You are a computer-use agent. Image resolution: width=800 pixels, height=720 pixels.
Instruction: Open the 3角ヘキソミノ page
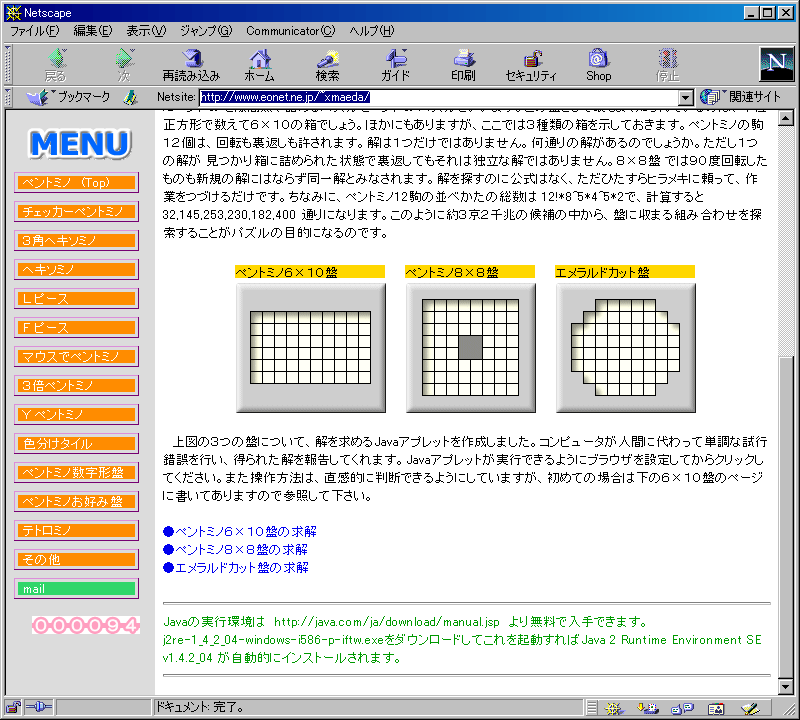click(x=77, y=240)
